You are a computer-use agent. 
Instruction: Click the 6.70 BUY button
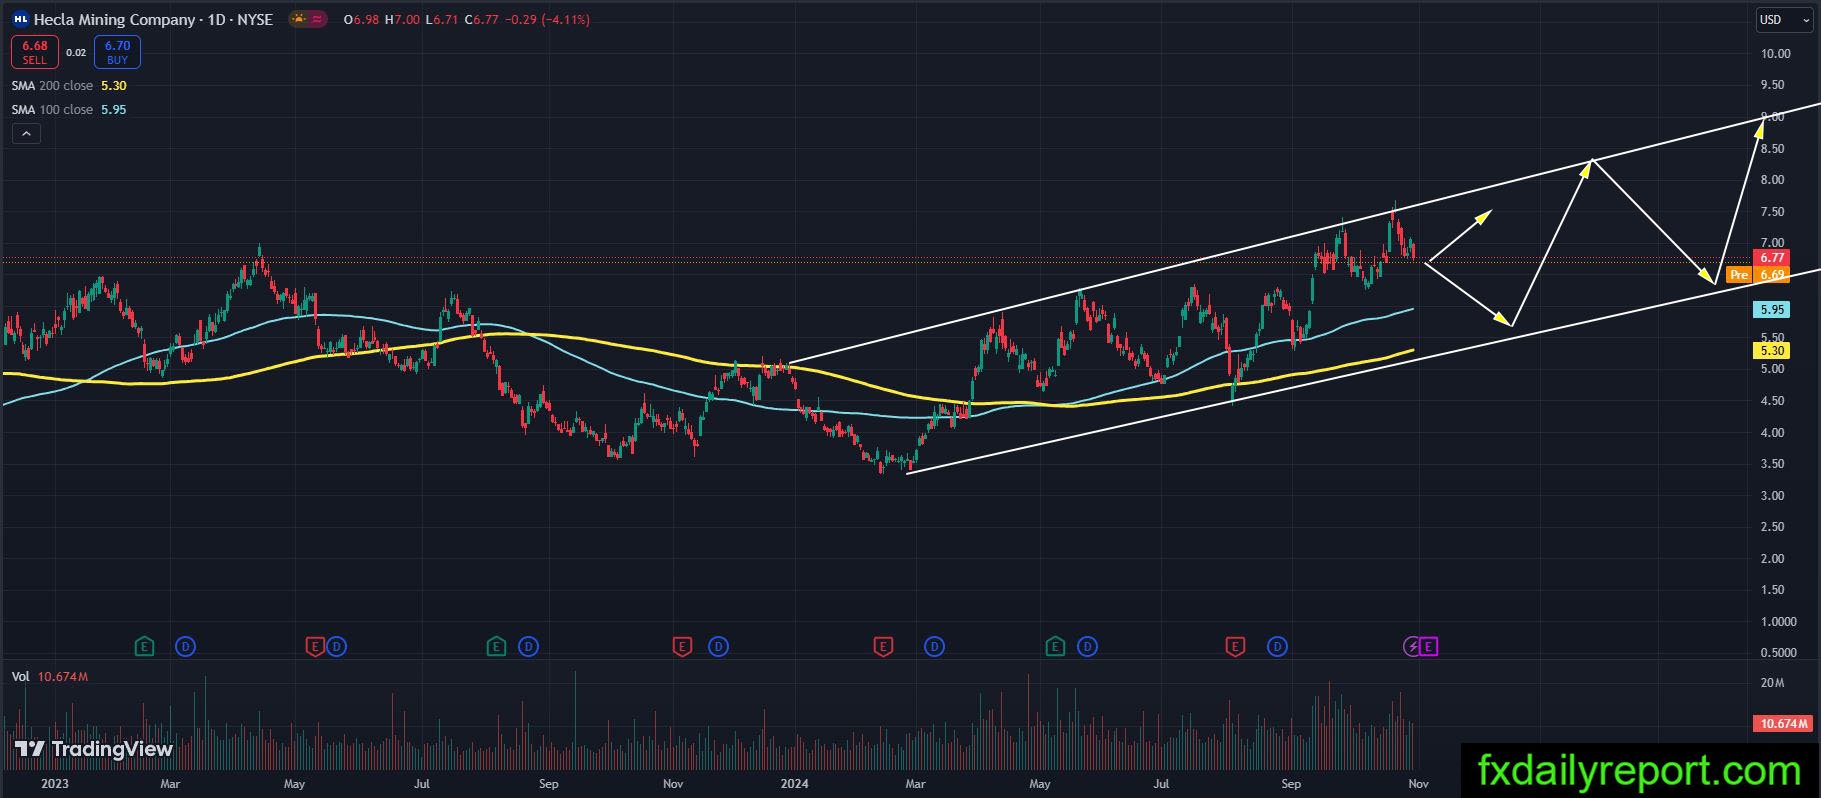tap(117, 52)
